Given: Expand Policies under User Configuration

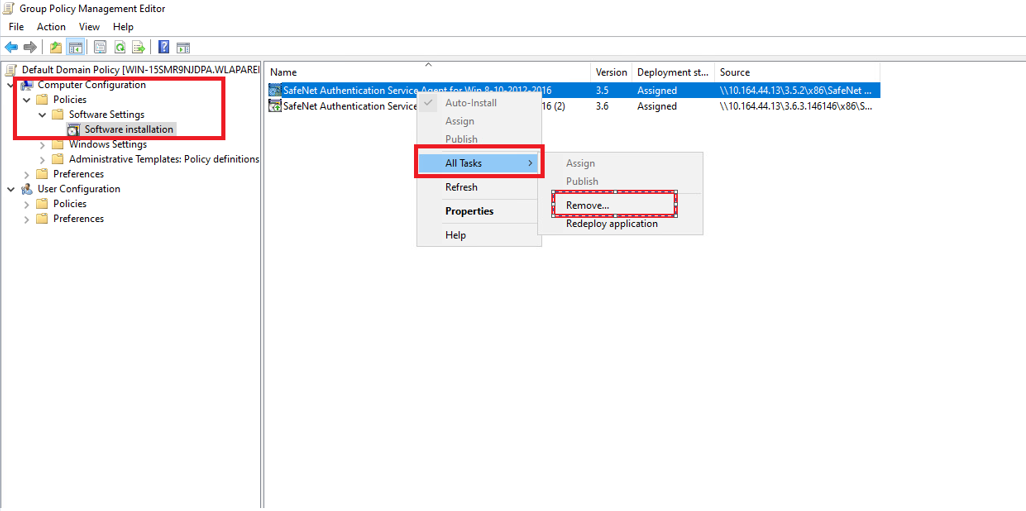Looking at the screenshot, I should point(26,204).
